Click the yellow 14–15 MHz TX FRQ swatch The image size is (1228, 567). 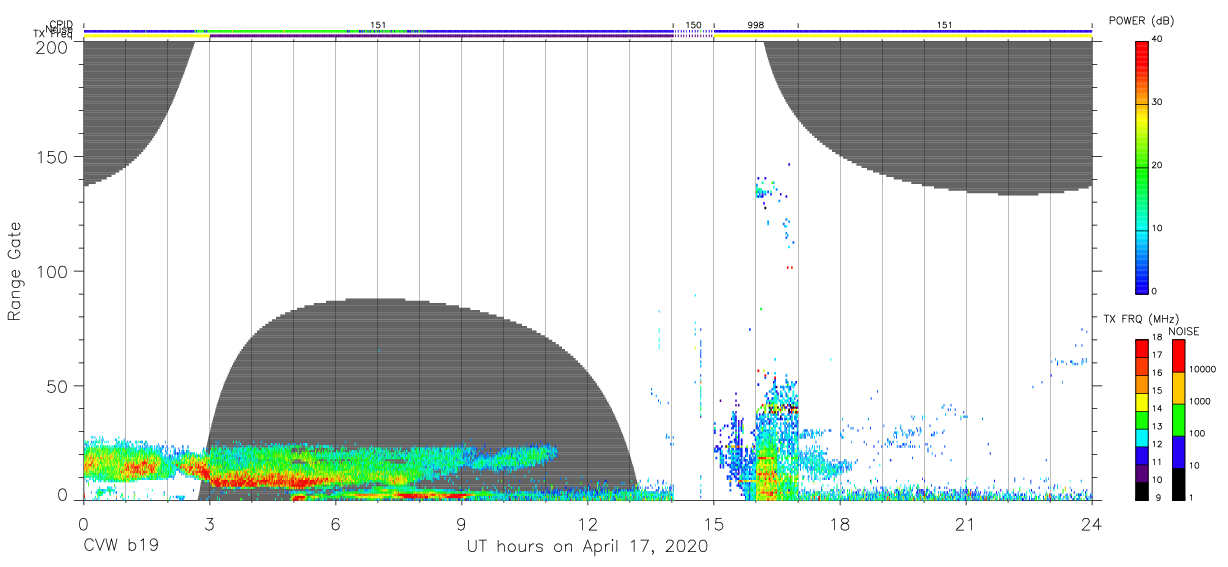coord(1141,400)
